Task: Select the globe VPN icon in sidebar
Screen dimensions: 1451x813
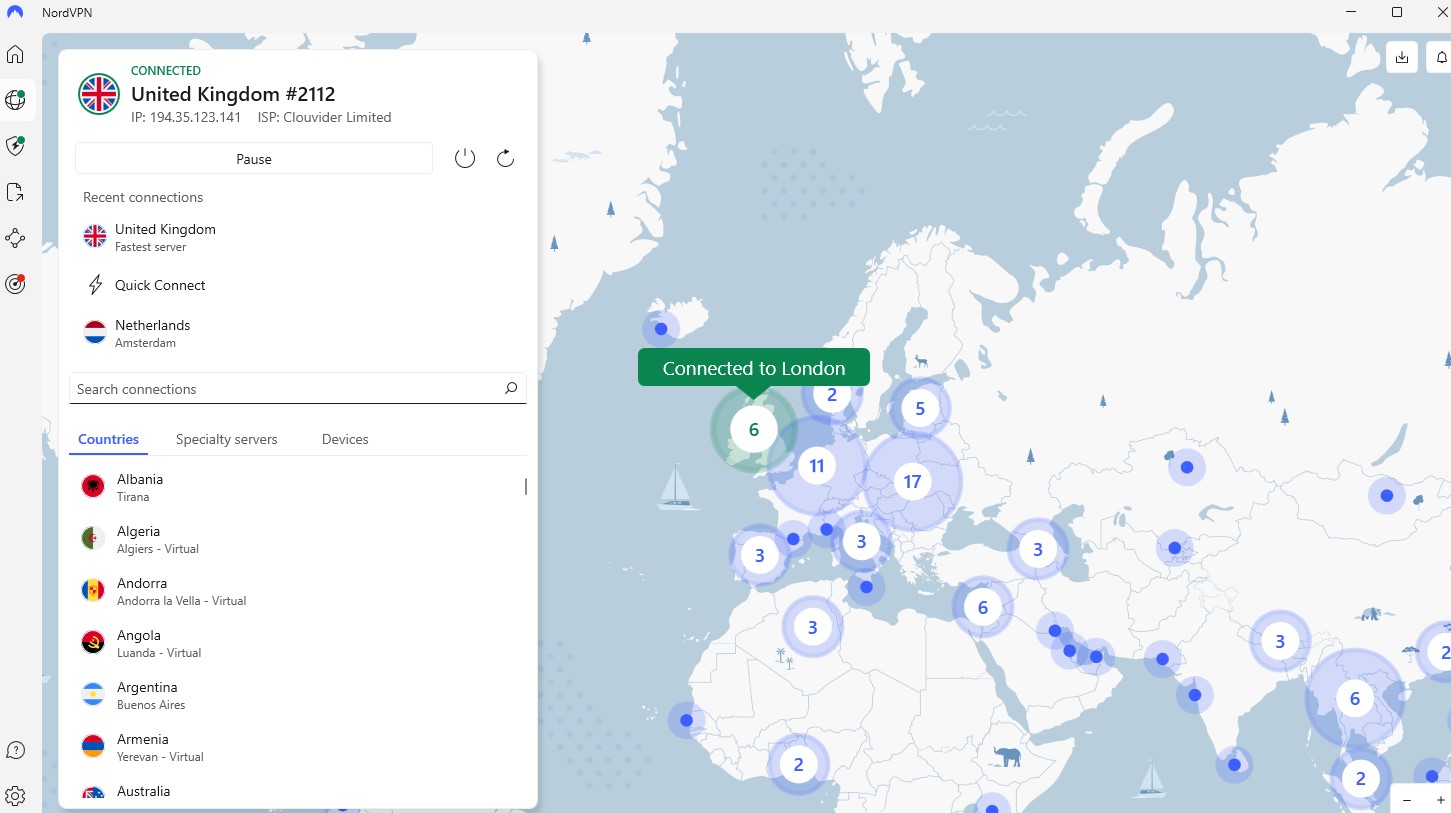Action: [x=15, y=100]
